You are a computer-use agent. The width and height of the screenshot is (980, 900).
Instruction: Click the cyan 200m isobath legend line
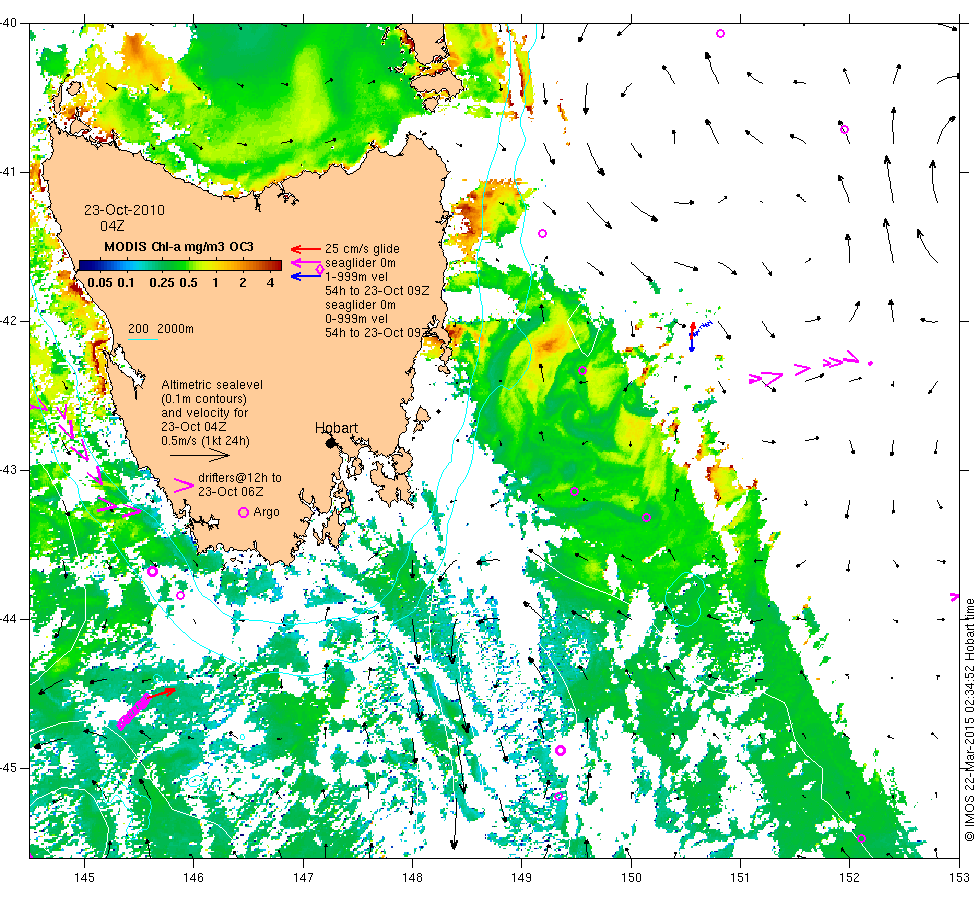point(142,339)
